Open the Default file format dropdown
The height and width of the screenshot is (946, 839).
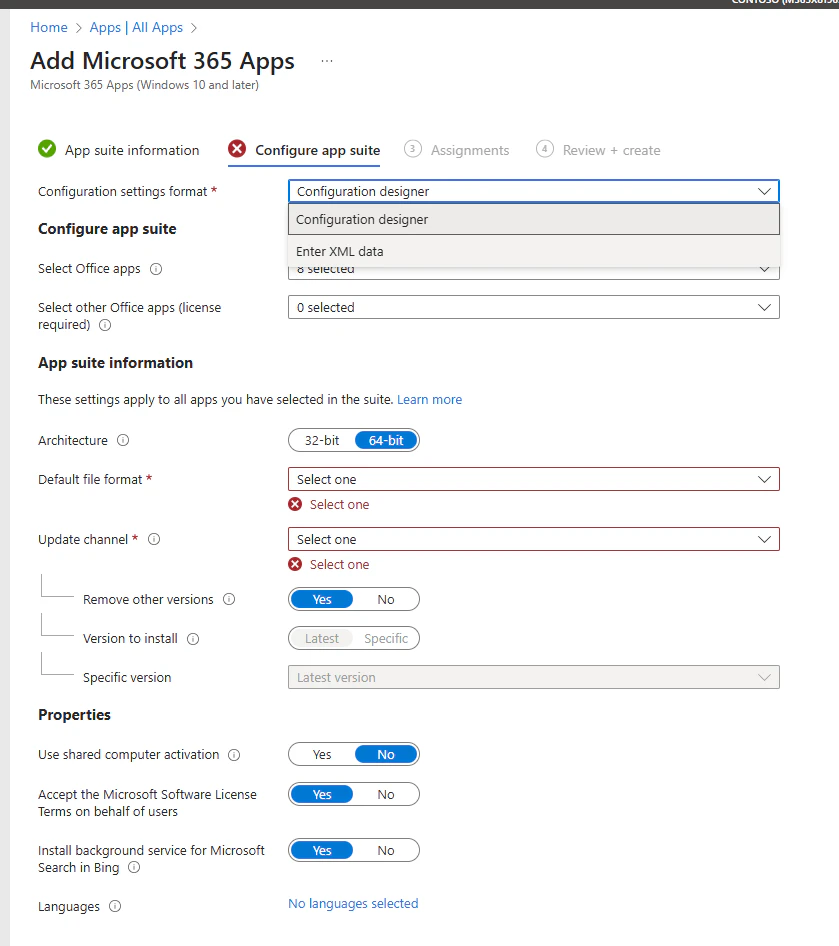pyautogui.click(x=534, y=480)
